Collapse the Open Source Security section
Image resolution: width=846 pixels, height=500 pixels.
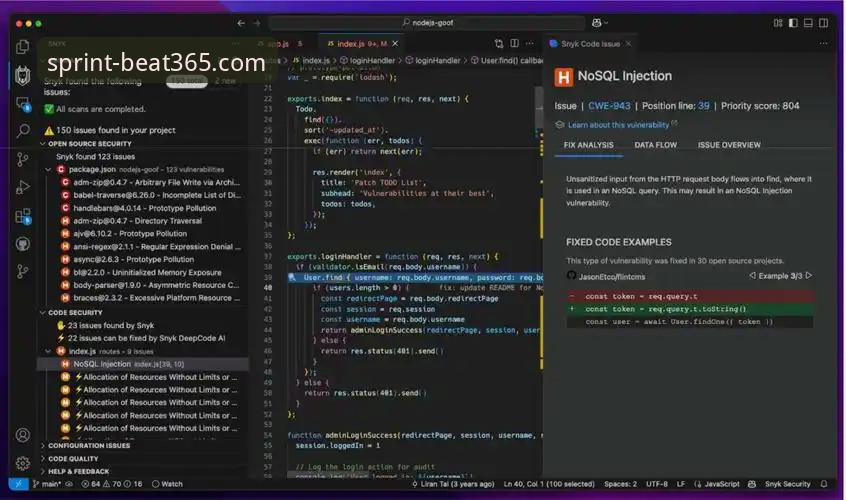point(86,144)
